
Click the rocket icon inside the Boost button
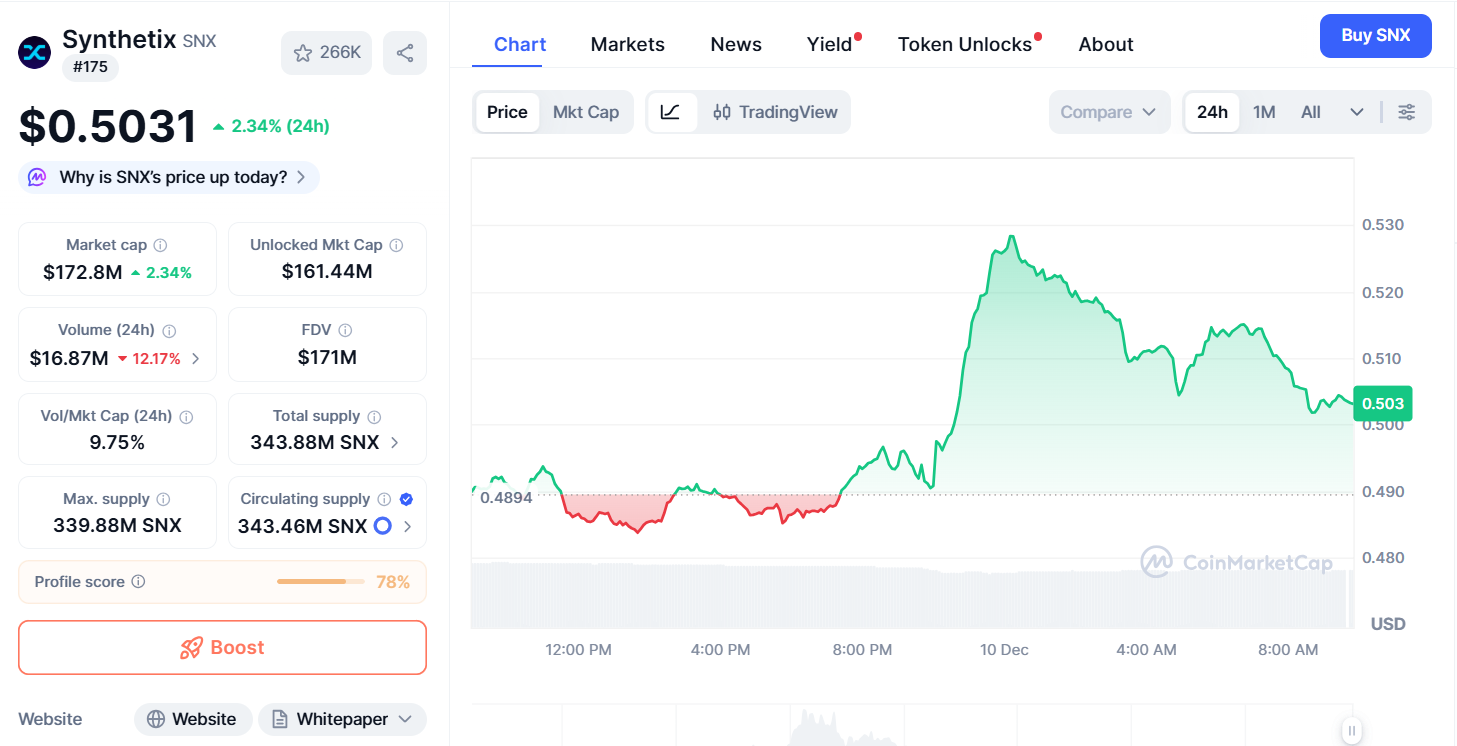click(189, 647)
